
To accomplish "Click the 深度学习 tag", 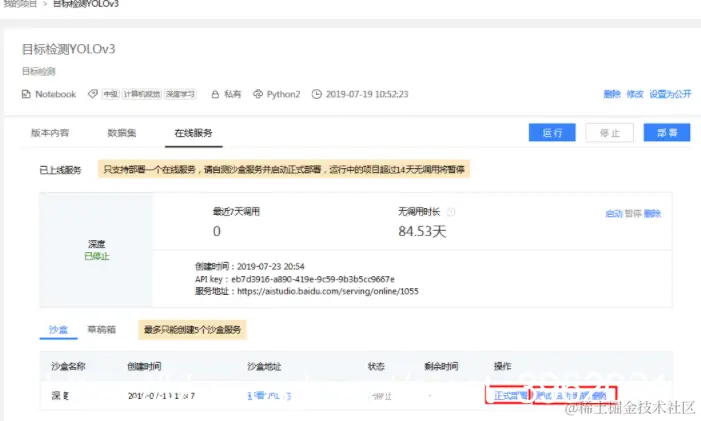I will point(180,94).
